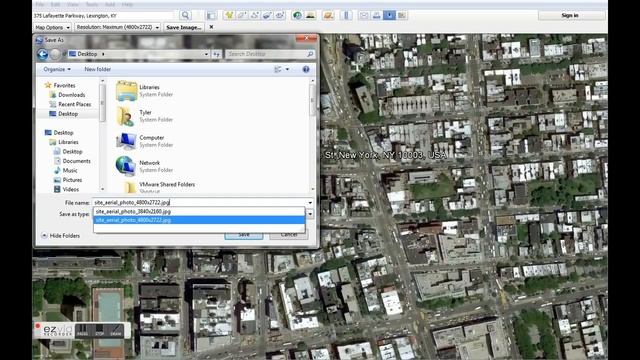Click the Cancel button in dialog

pos(289,235)
